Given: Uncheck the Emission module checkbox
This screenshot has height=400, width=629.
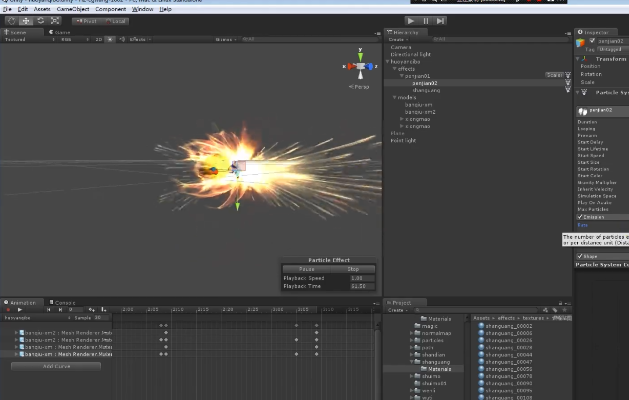Looking at the screenshot, I should click(580, 217).
